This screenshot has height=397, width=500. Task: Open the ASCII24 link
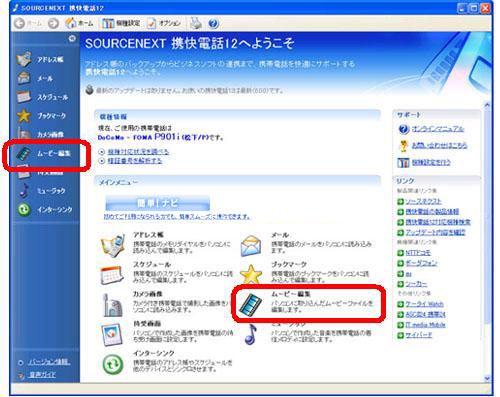pos(425,314)
